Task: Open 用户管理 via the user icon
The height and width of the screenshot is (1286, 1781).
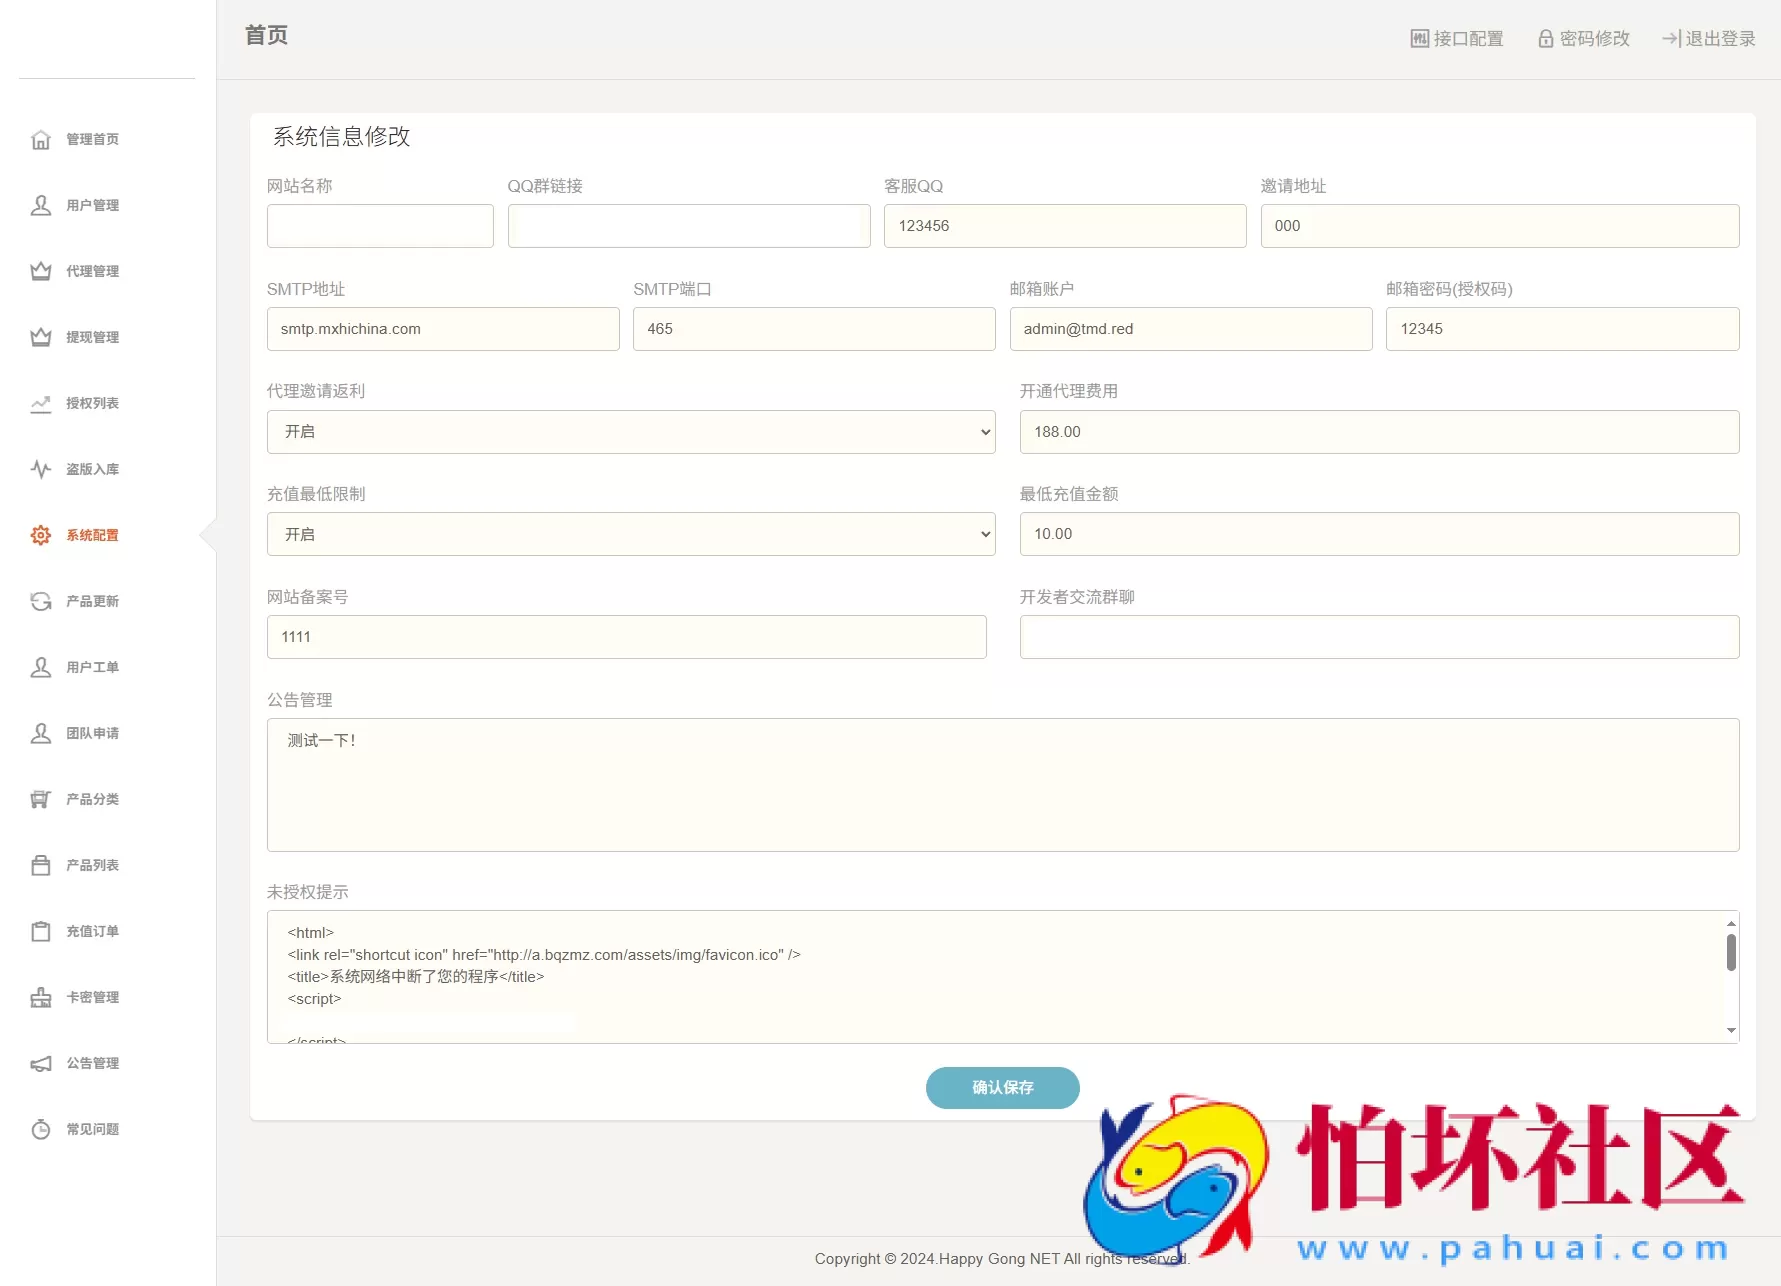Action: 40,205
